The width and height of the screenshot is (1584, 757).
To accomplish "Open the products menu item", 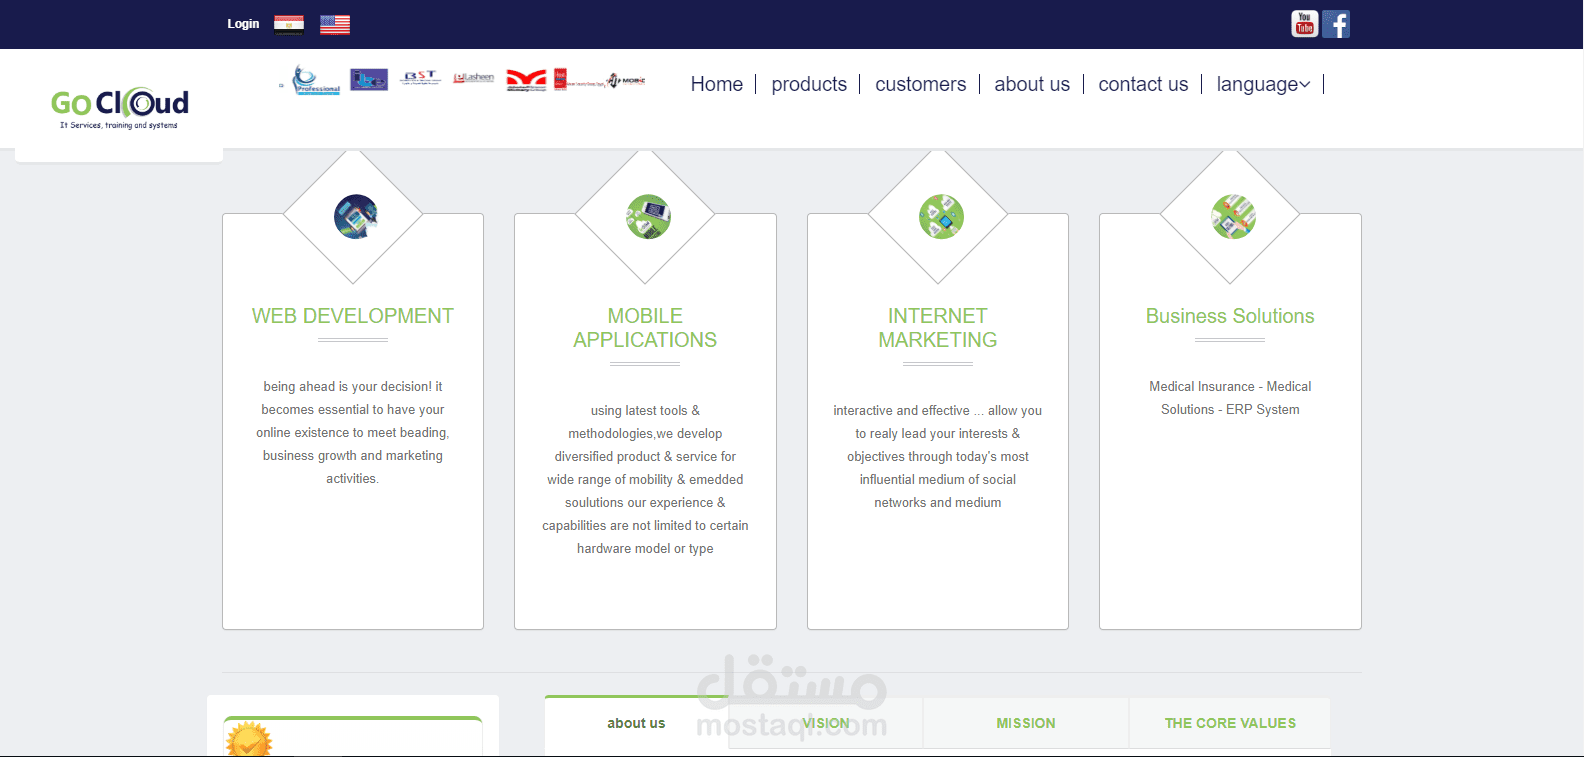I will click(x=809, y=84).
